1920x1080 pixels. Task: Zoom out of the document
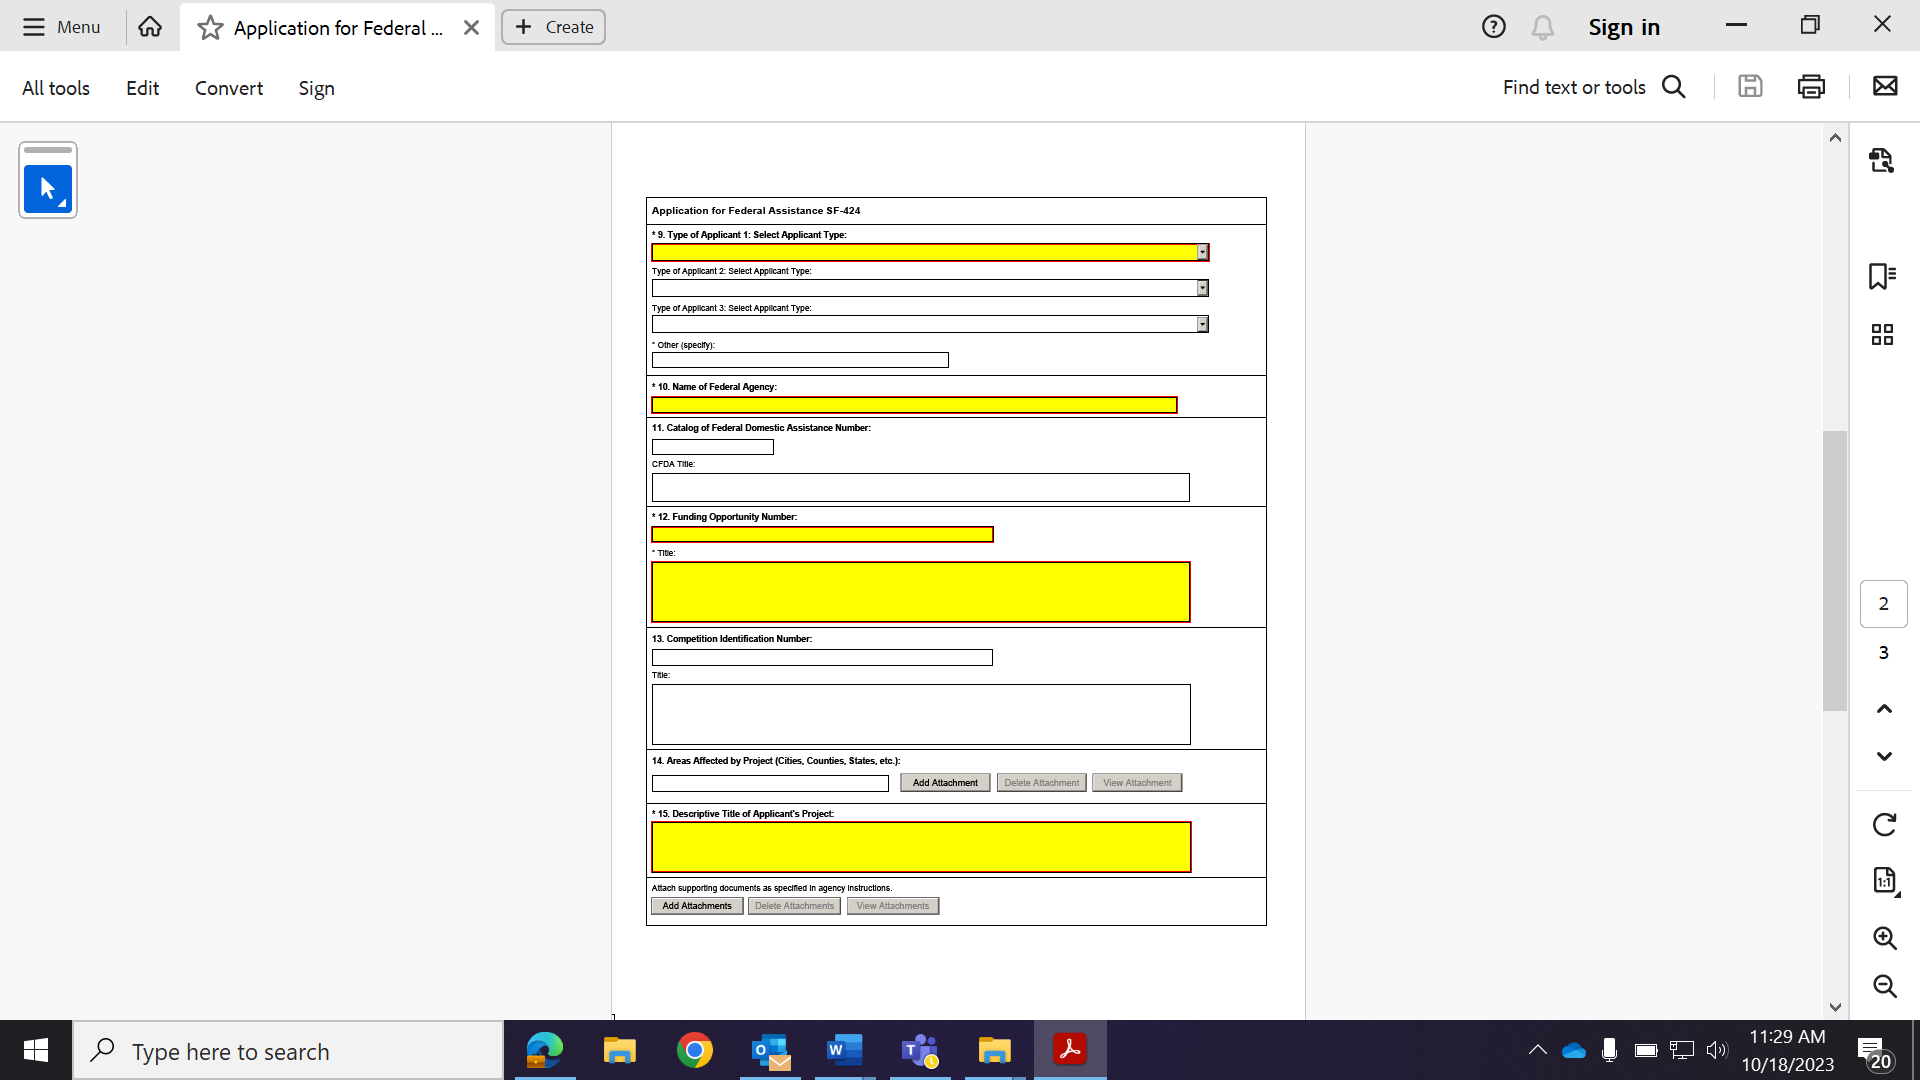click(1884, 986)
